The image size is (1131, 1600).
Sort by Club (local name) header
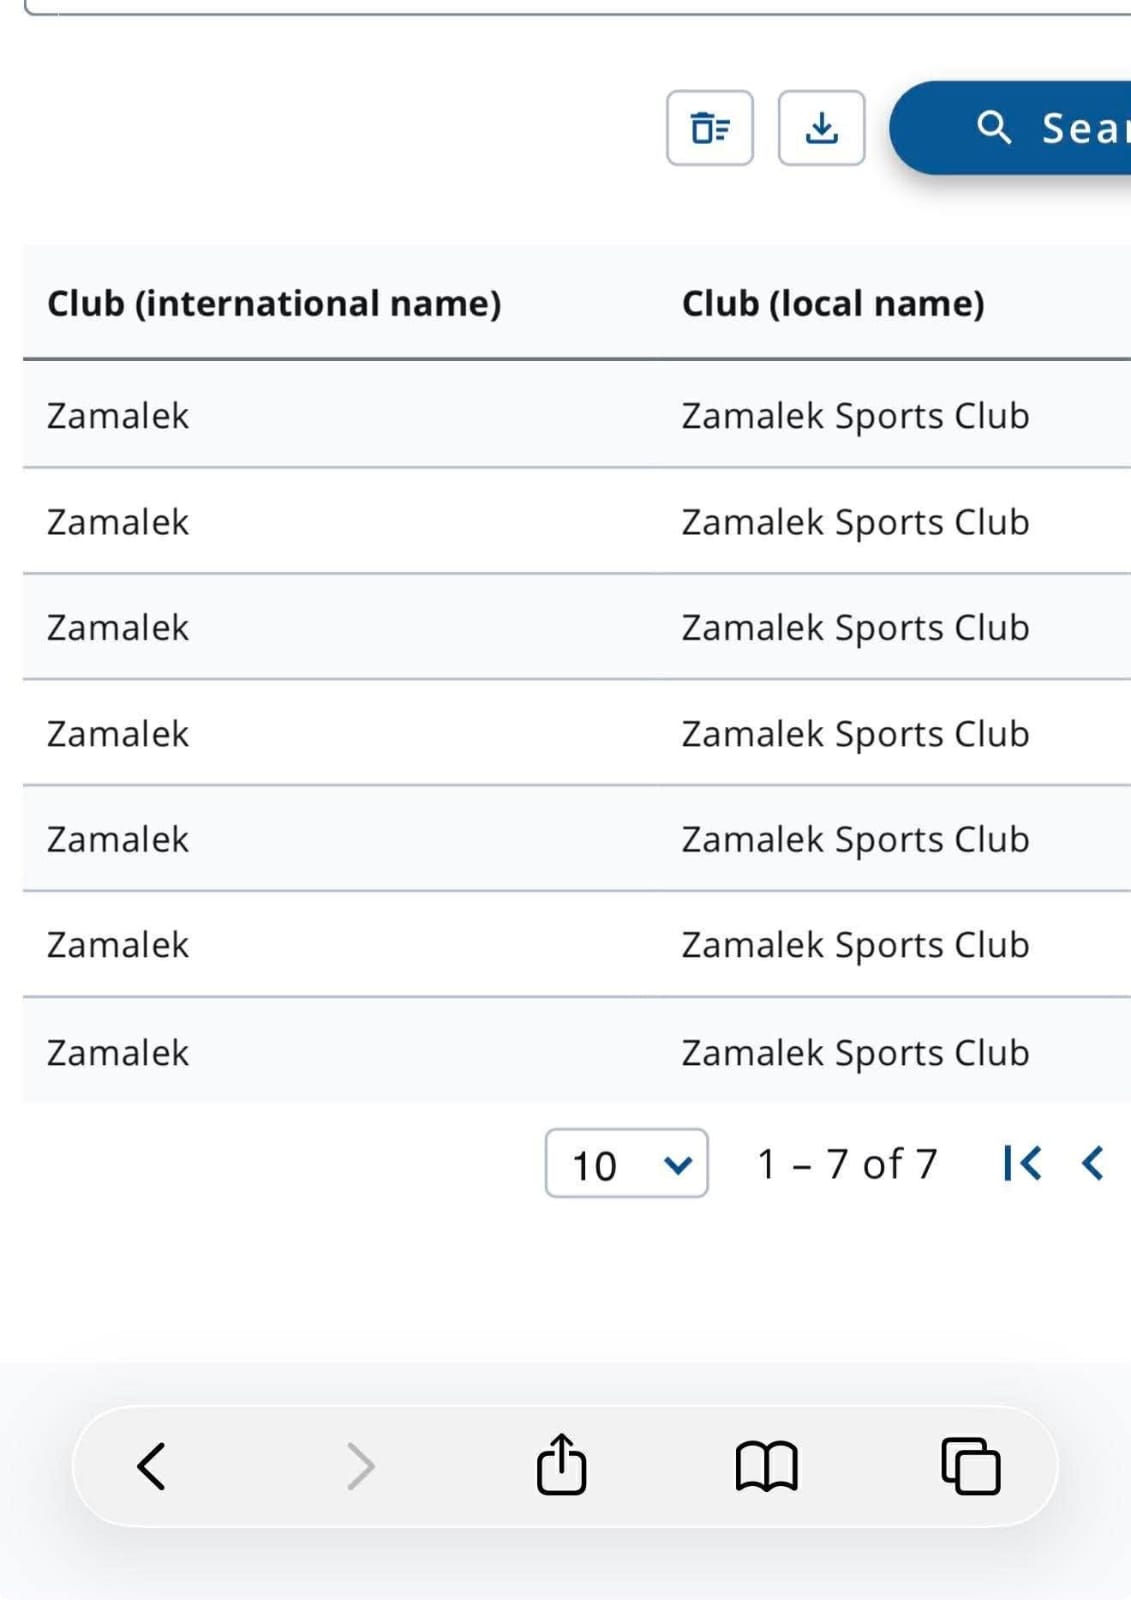(x=833, y=303)
